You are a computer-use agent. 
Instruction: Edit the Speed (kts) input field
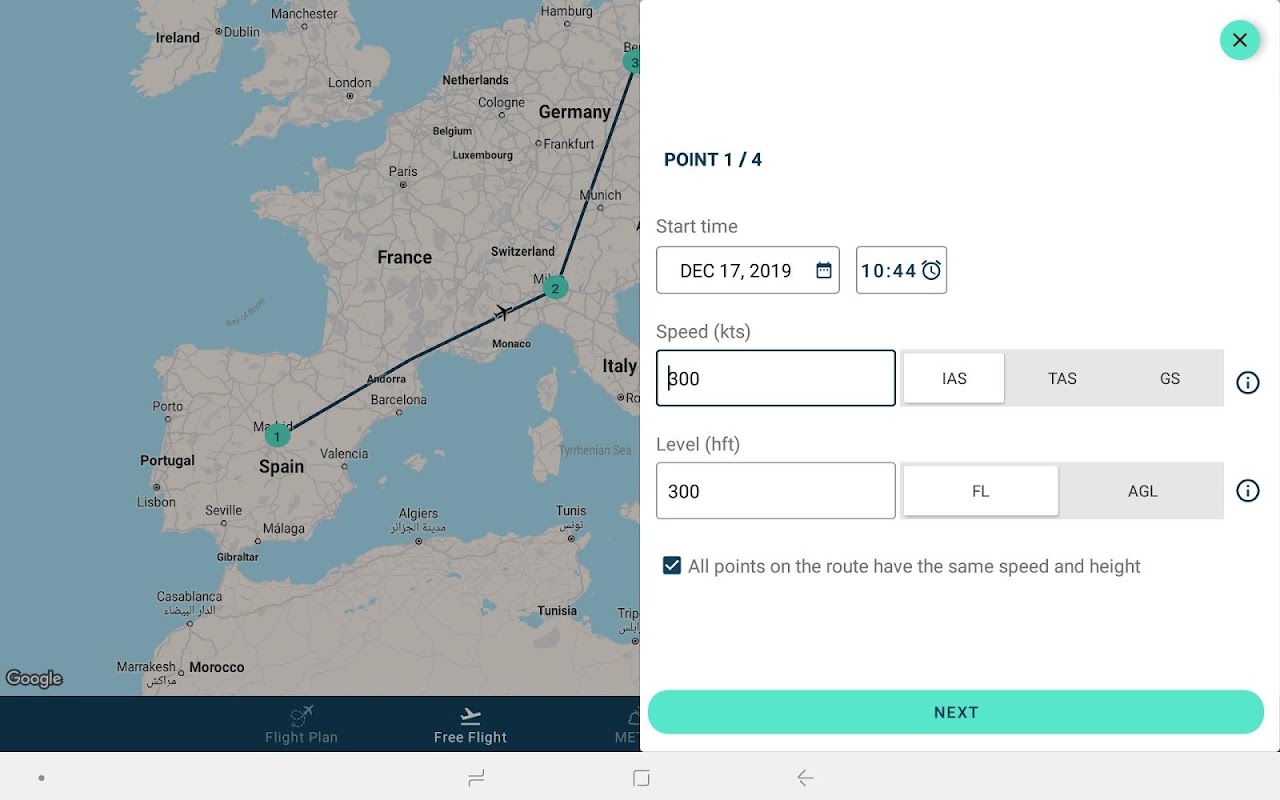(776, 378)
